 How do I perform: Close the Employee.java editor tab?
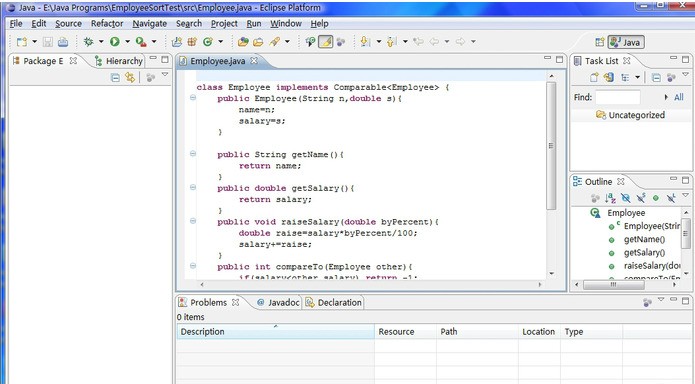tap(254, 60)
